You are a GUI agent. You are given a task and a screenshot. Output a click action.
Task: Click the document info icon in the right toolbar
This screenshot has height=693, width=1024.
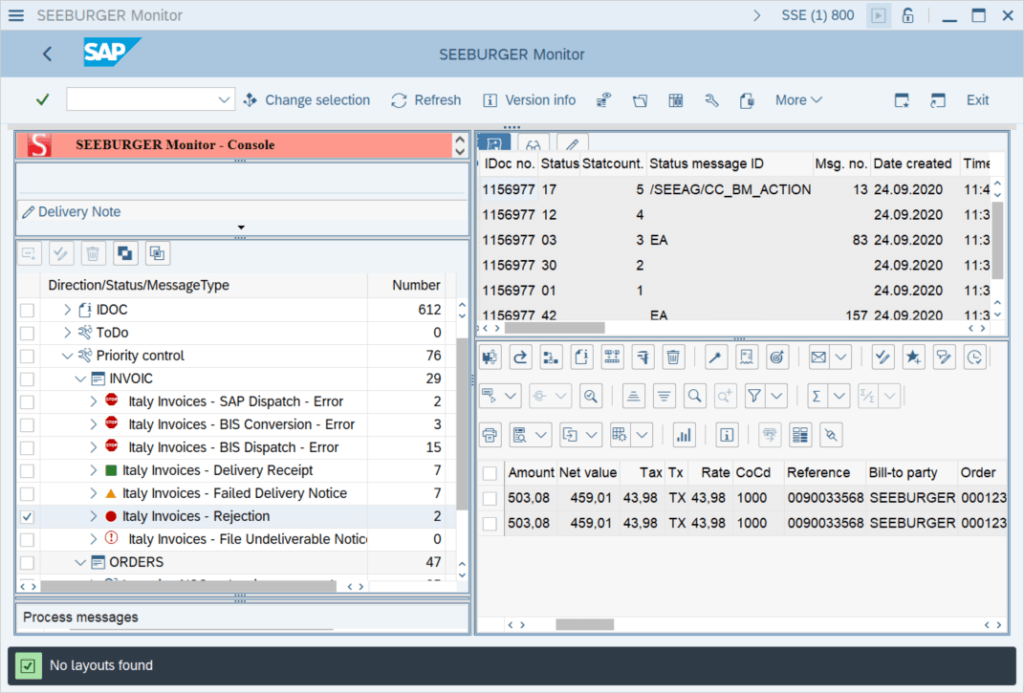pos(581,357)
